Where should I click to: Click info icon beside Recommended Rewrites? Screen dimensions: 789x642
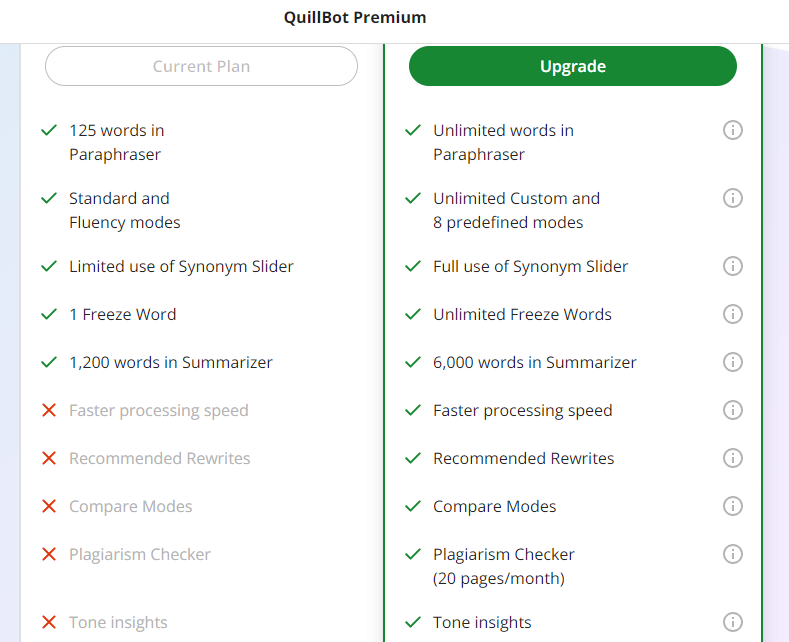(x=733, y=458)
